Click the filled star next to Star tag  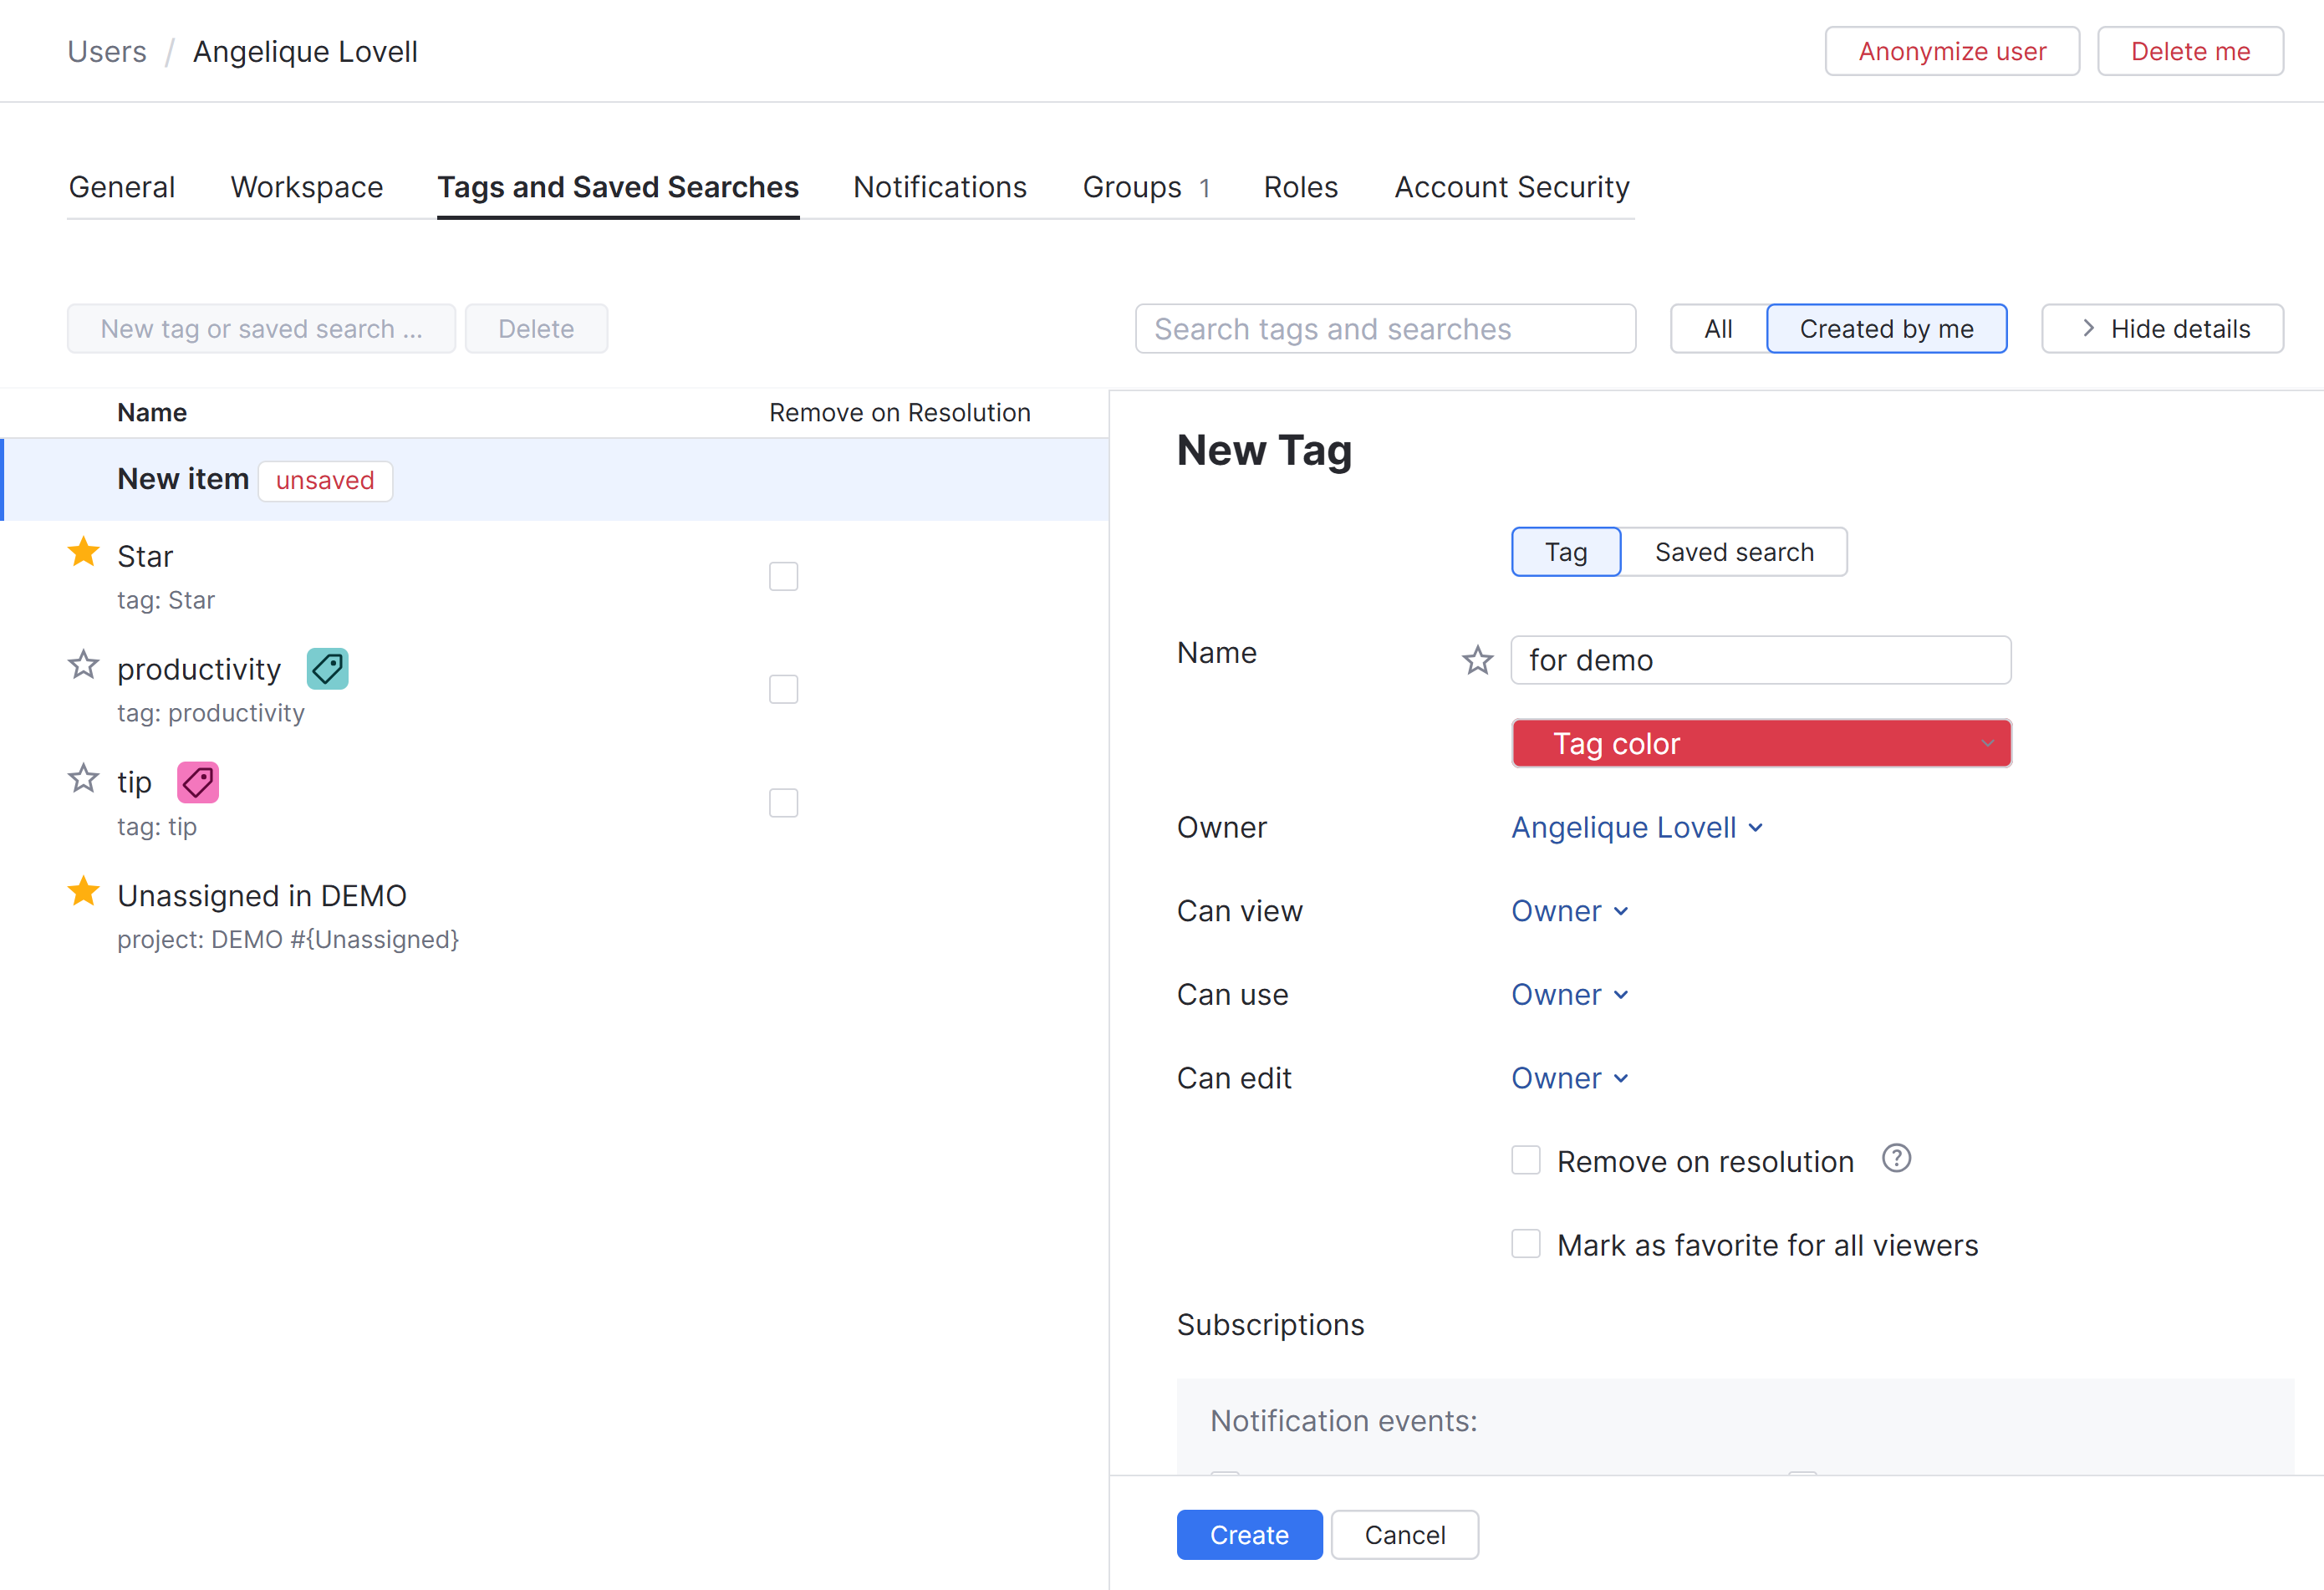[x=84, y=552]
